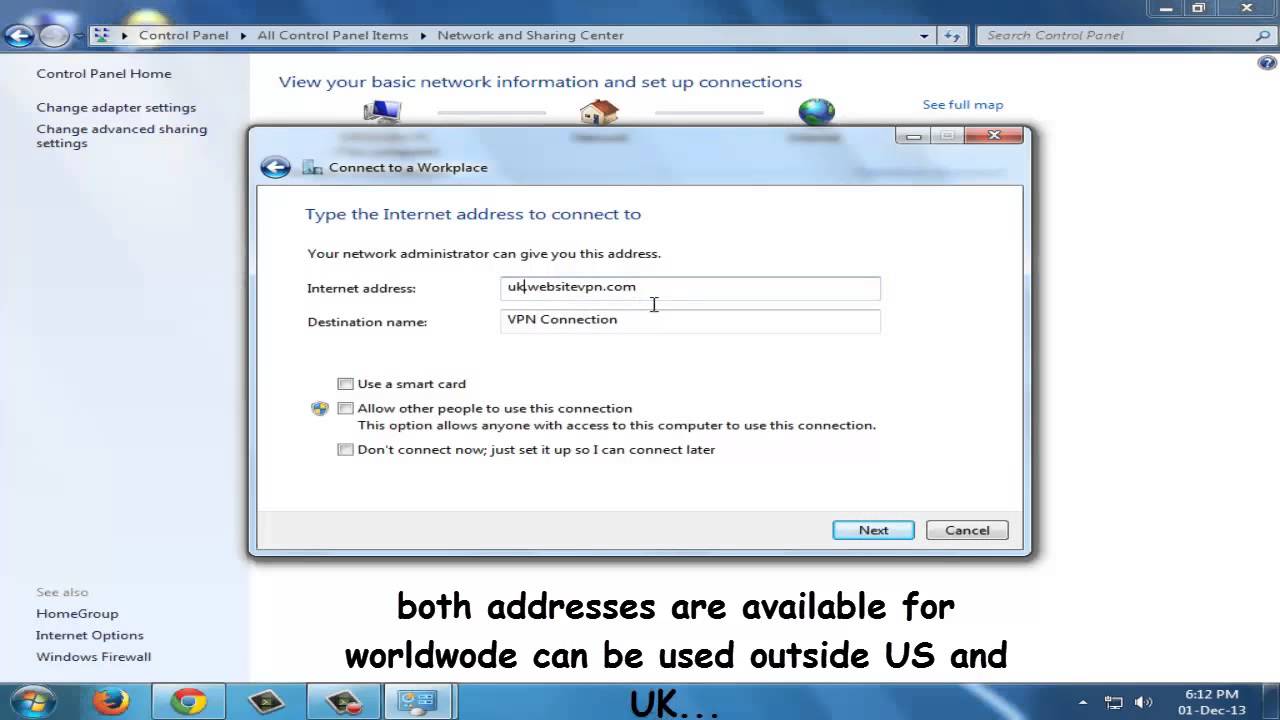Click the Cancel button

pos(967,530)
